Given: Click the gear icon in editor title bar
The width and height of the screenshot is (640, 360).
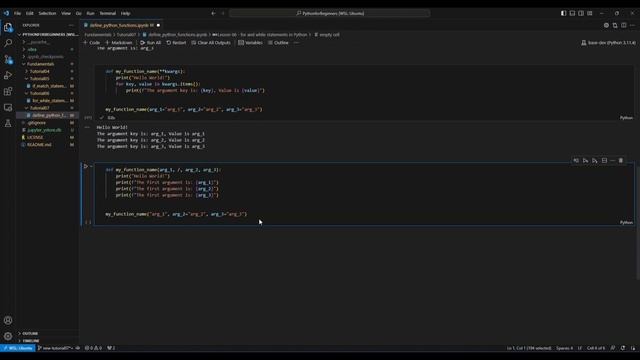Looking at the screenshot, I should click(606, 25).
